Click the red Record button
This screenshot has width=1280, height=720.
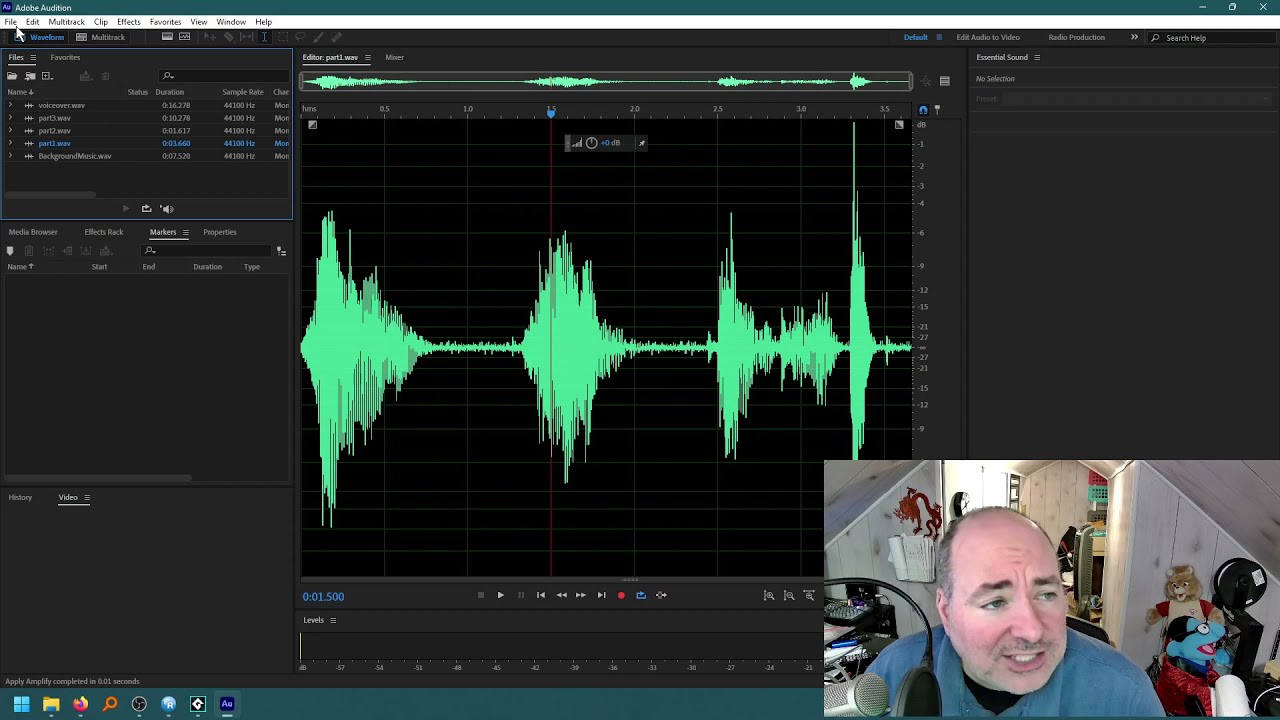click(x=621, y=595)
